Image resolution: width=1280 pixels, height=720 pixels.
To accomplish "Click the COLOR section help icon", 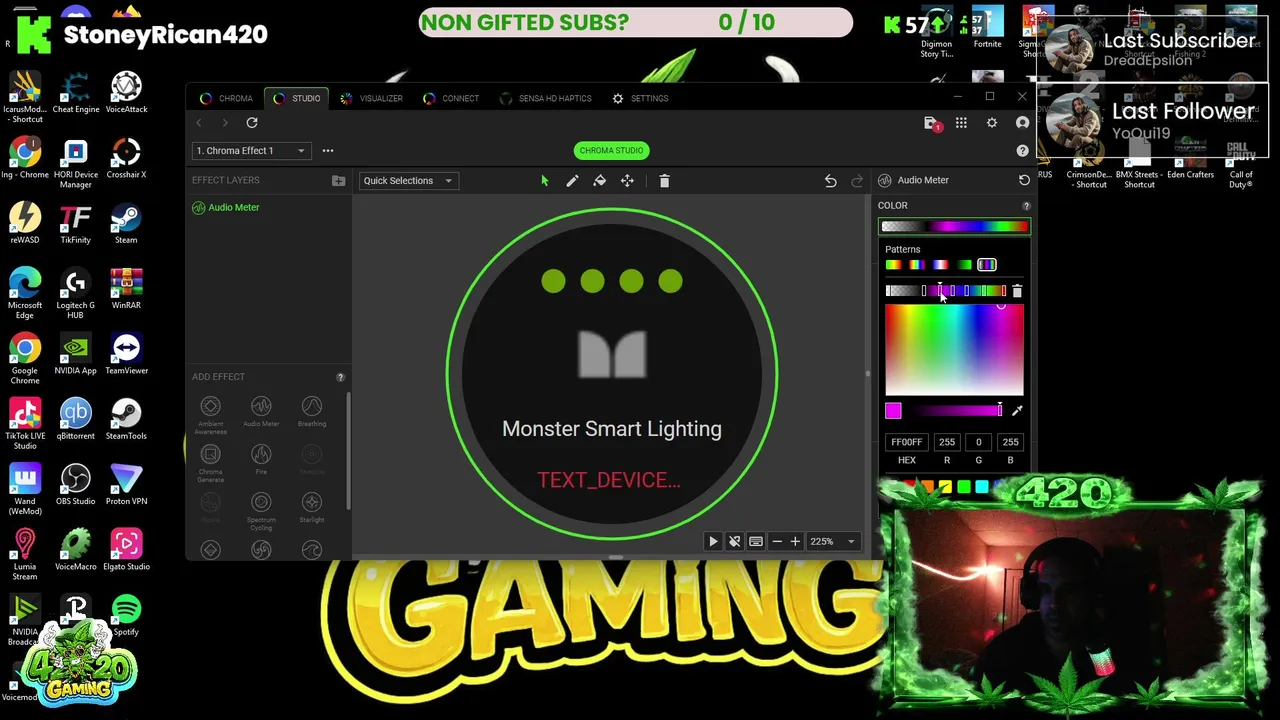I will coord(1025,206).
